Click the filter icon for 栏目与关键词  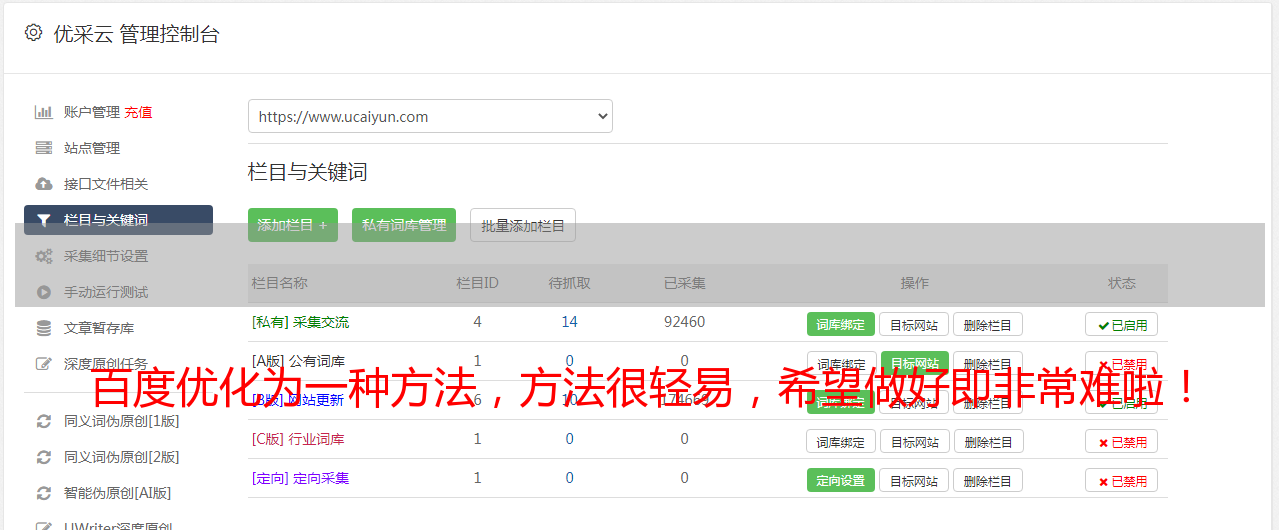coord(44,220)
